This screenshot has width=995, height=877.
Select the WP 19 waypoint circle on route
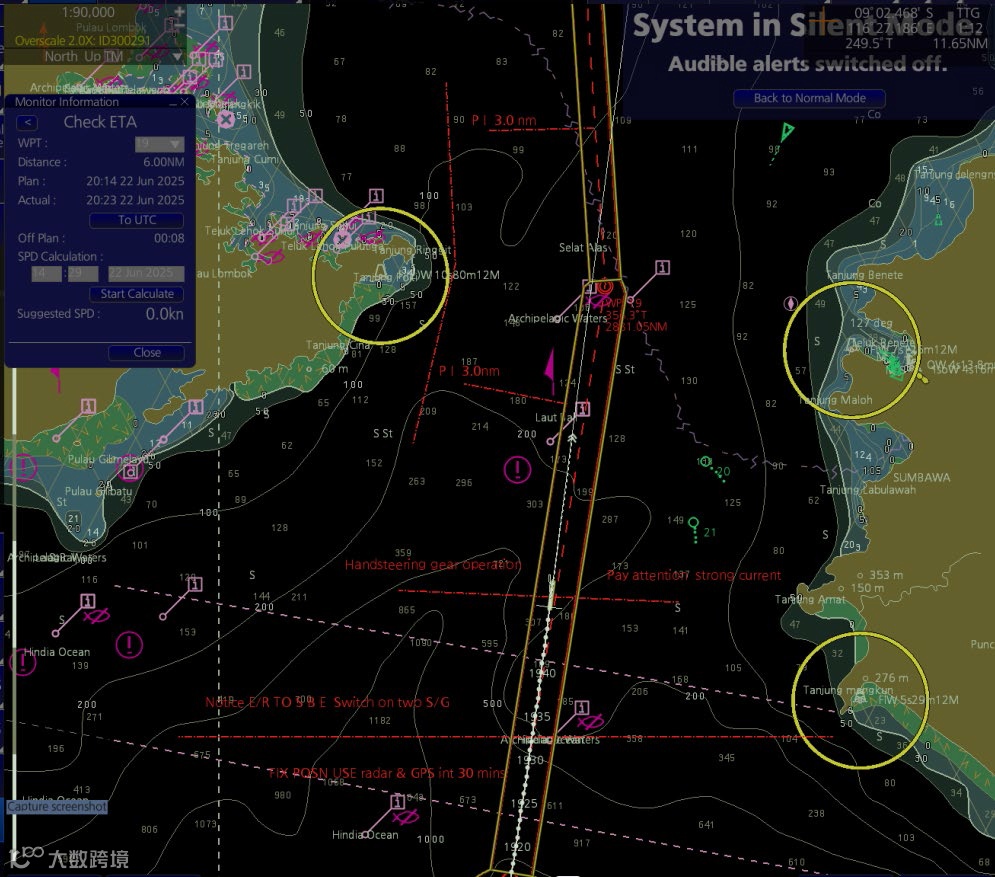[x=605, y=287]
